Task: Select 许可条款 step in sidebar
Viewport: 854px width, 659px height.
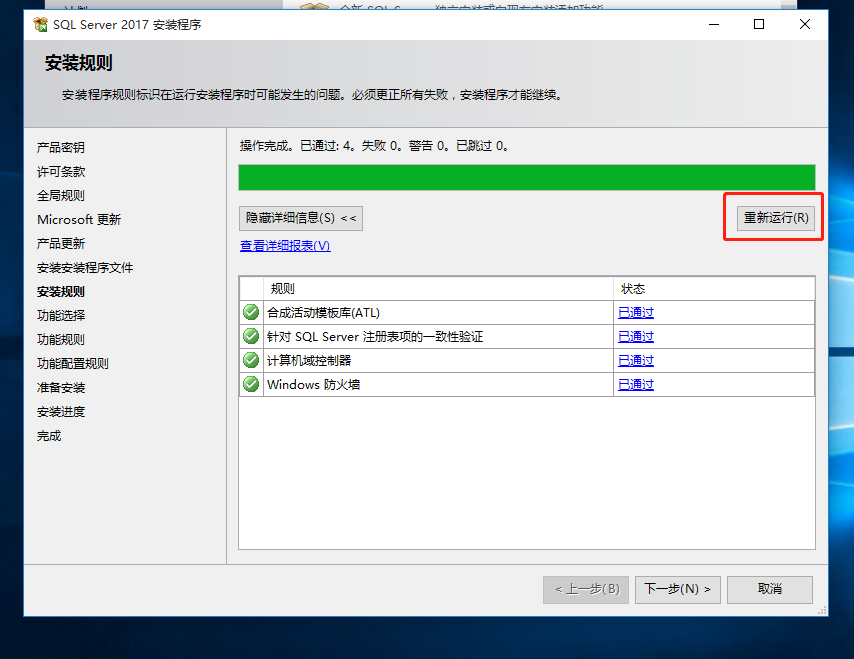Action: 61,172
